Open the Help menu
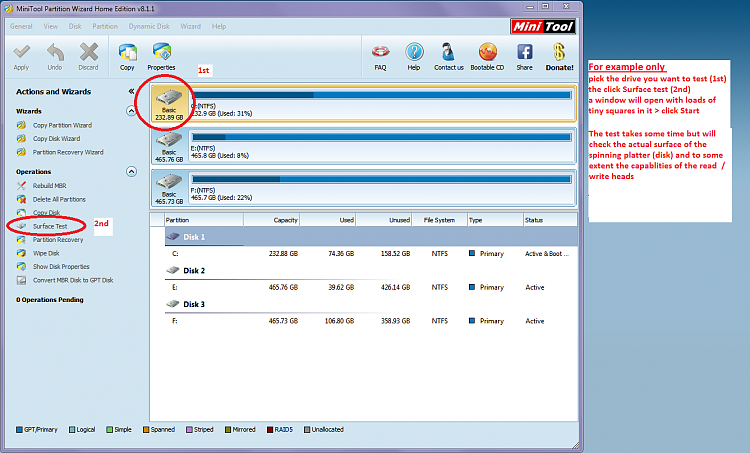 tap(219, 26)
